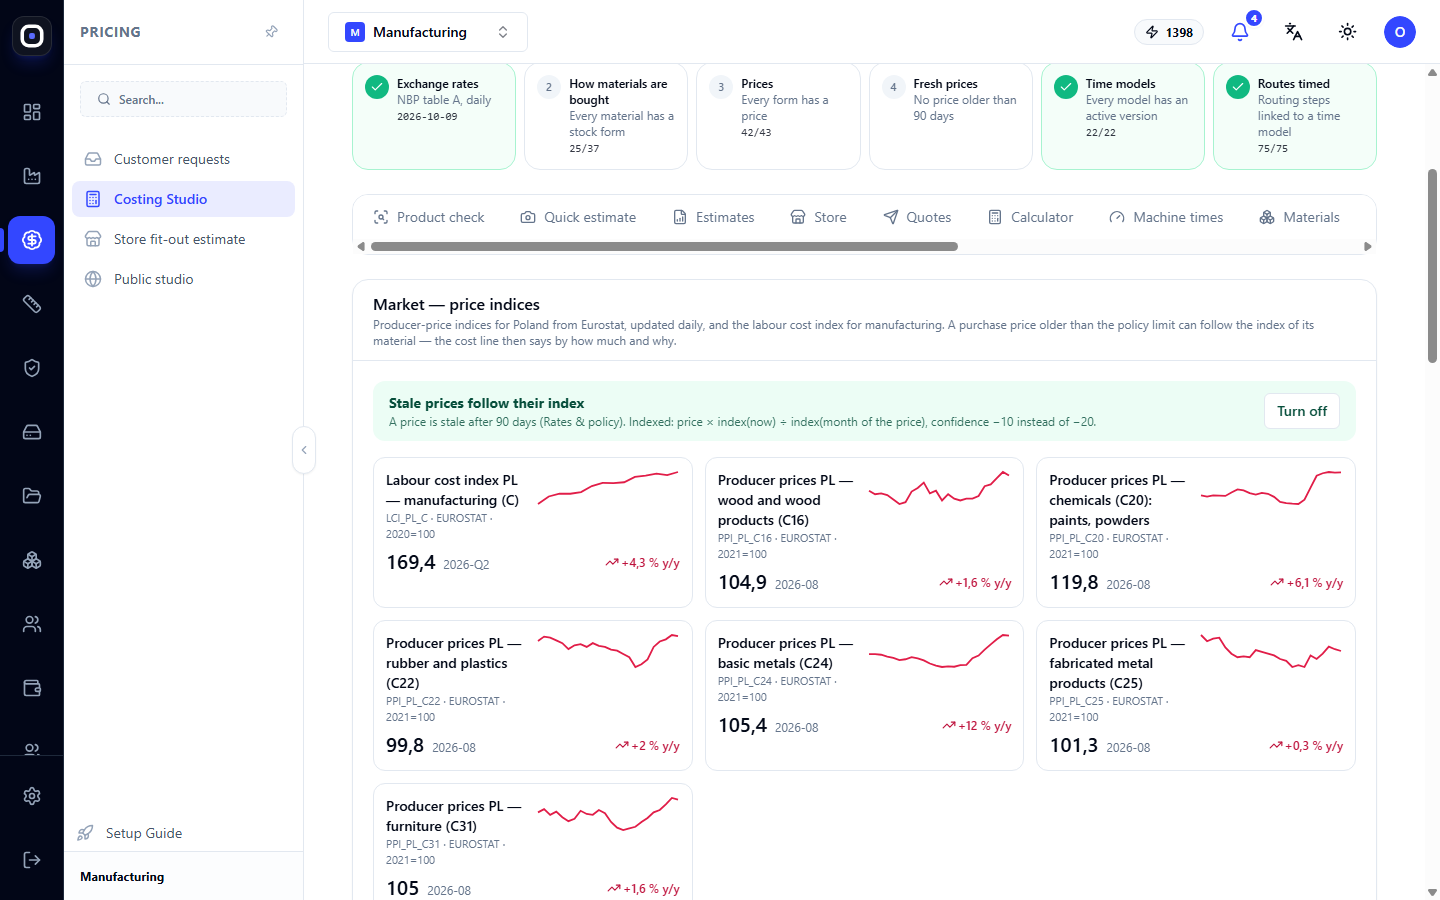Open Store fit-out estimate in sidebar

coord(183,239)
